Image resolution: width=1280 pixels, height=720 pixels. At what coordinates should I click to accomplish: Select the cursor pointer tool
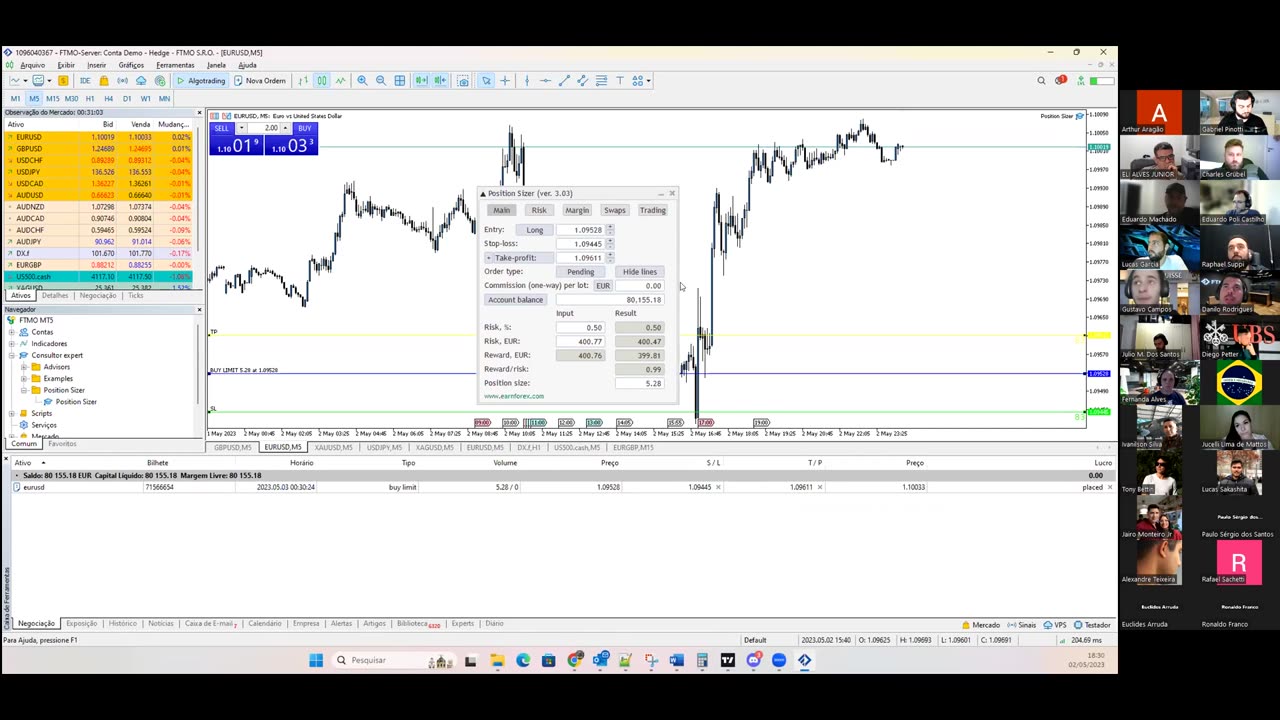click(486, 80)
